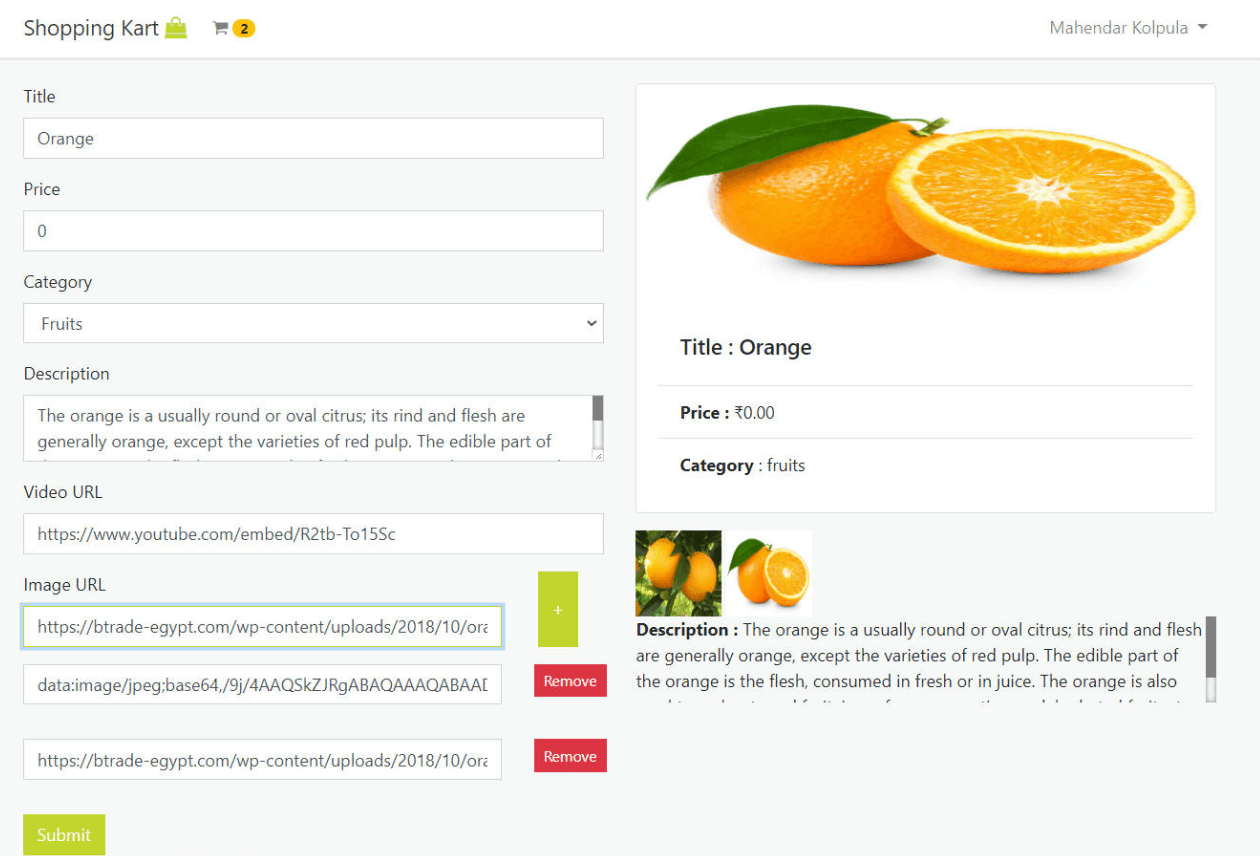Click the Video URL input field

coord(313,534)
